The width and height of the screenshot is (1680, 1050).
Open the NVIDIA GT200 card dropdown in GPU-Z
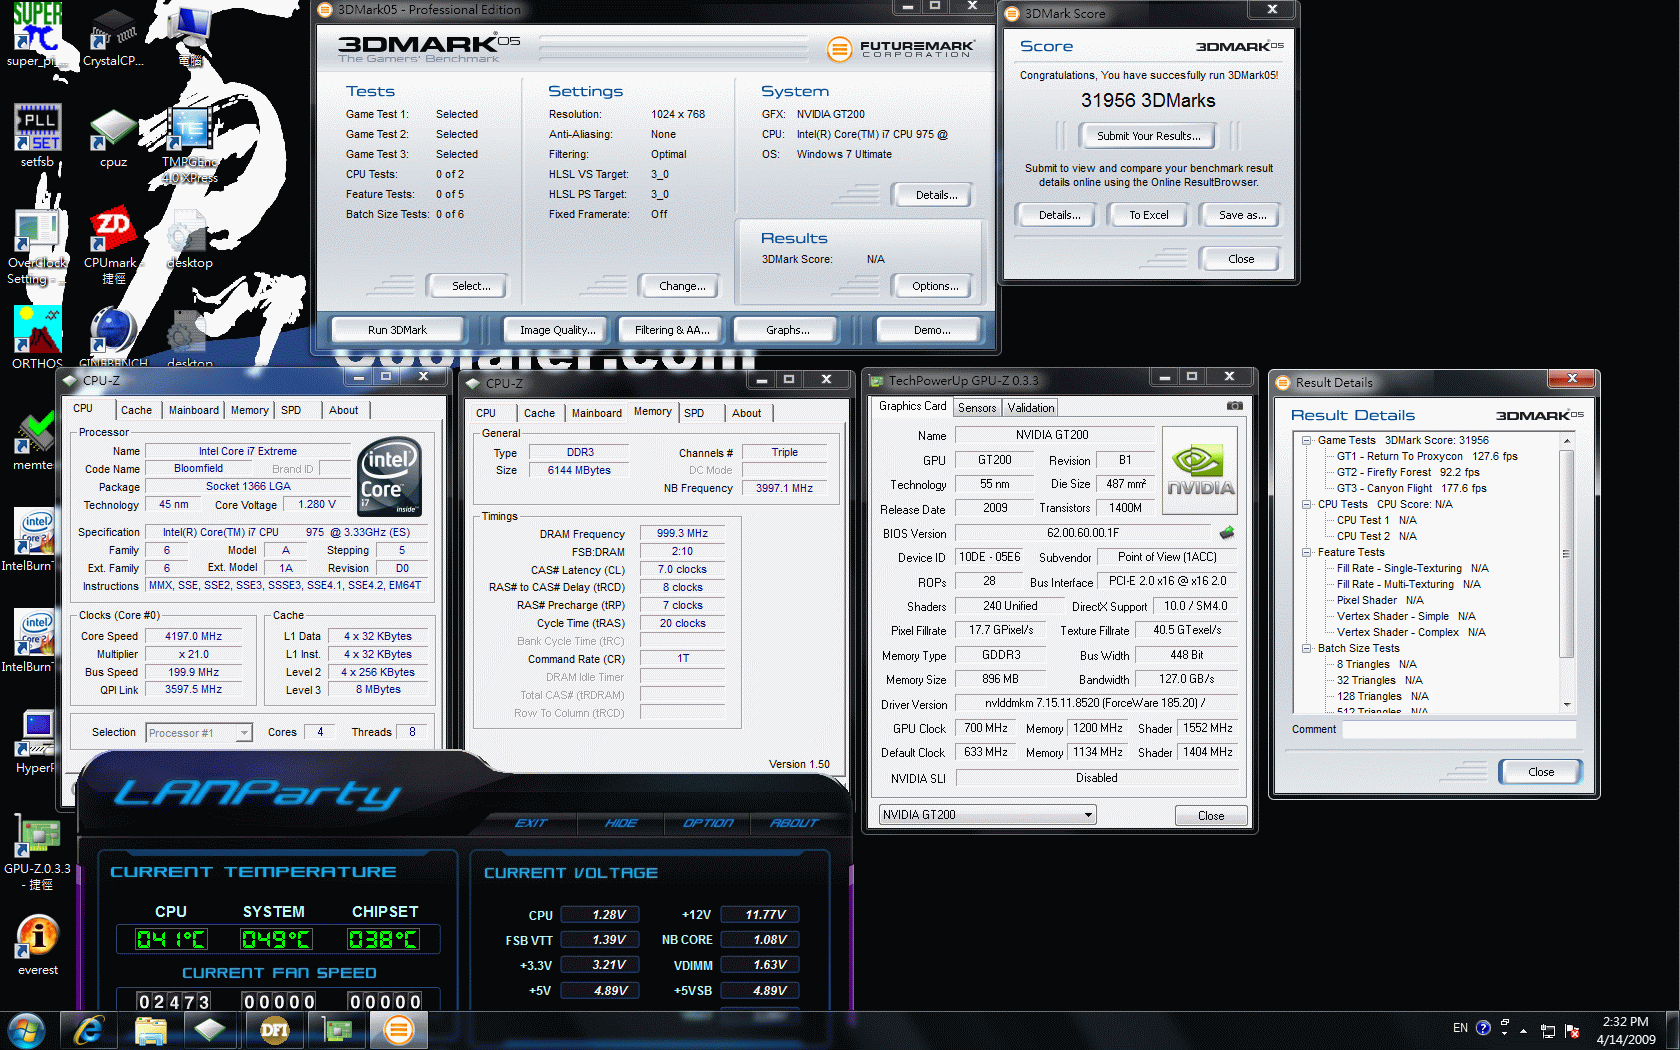click(987, 815)
